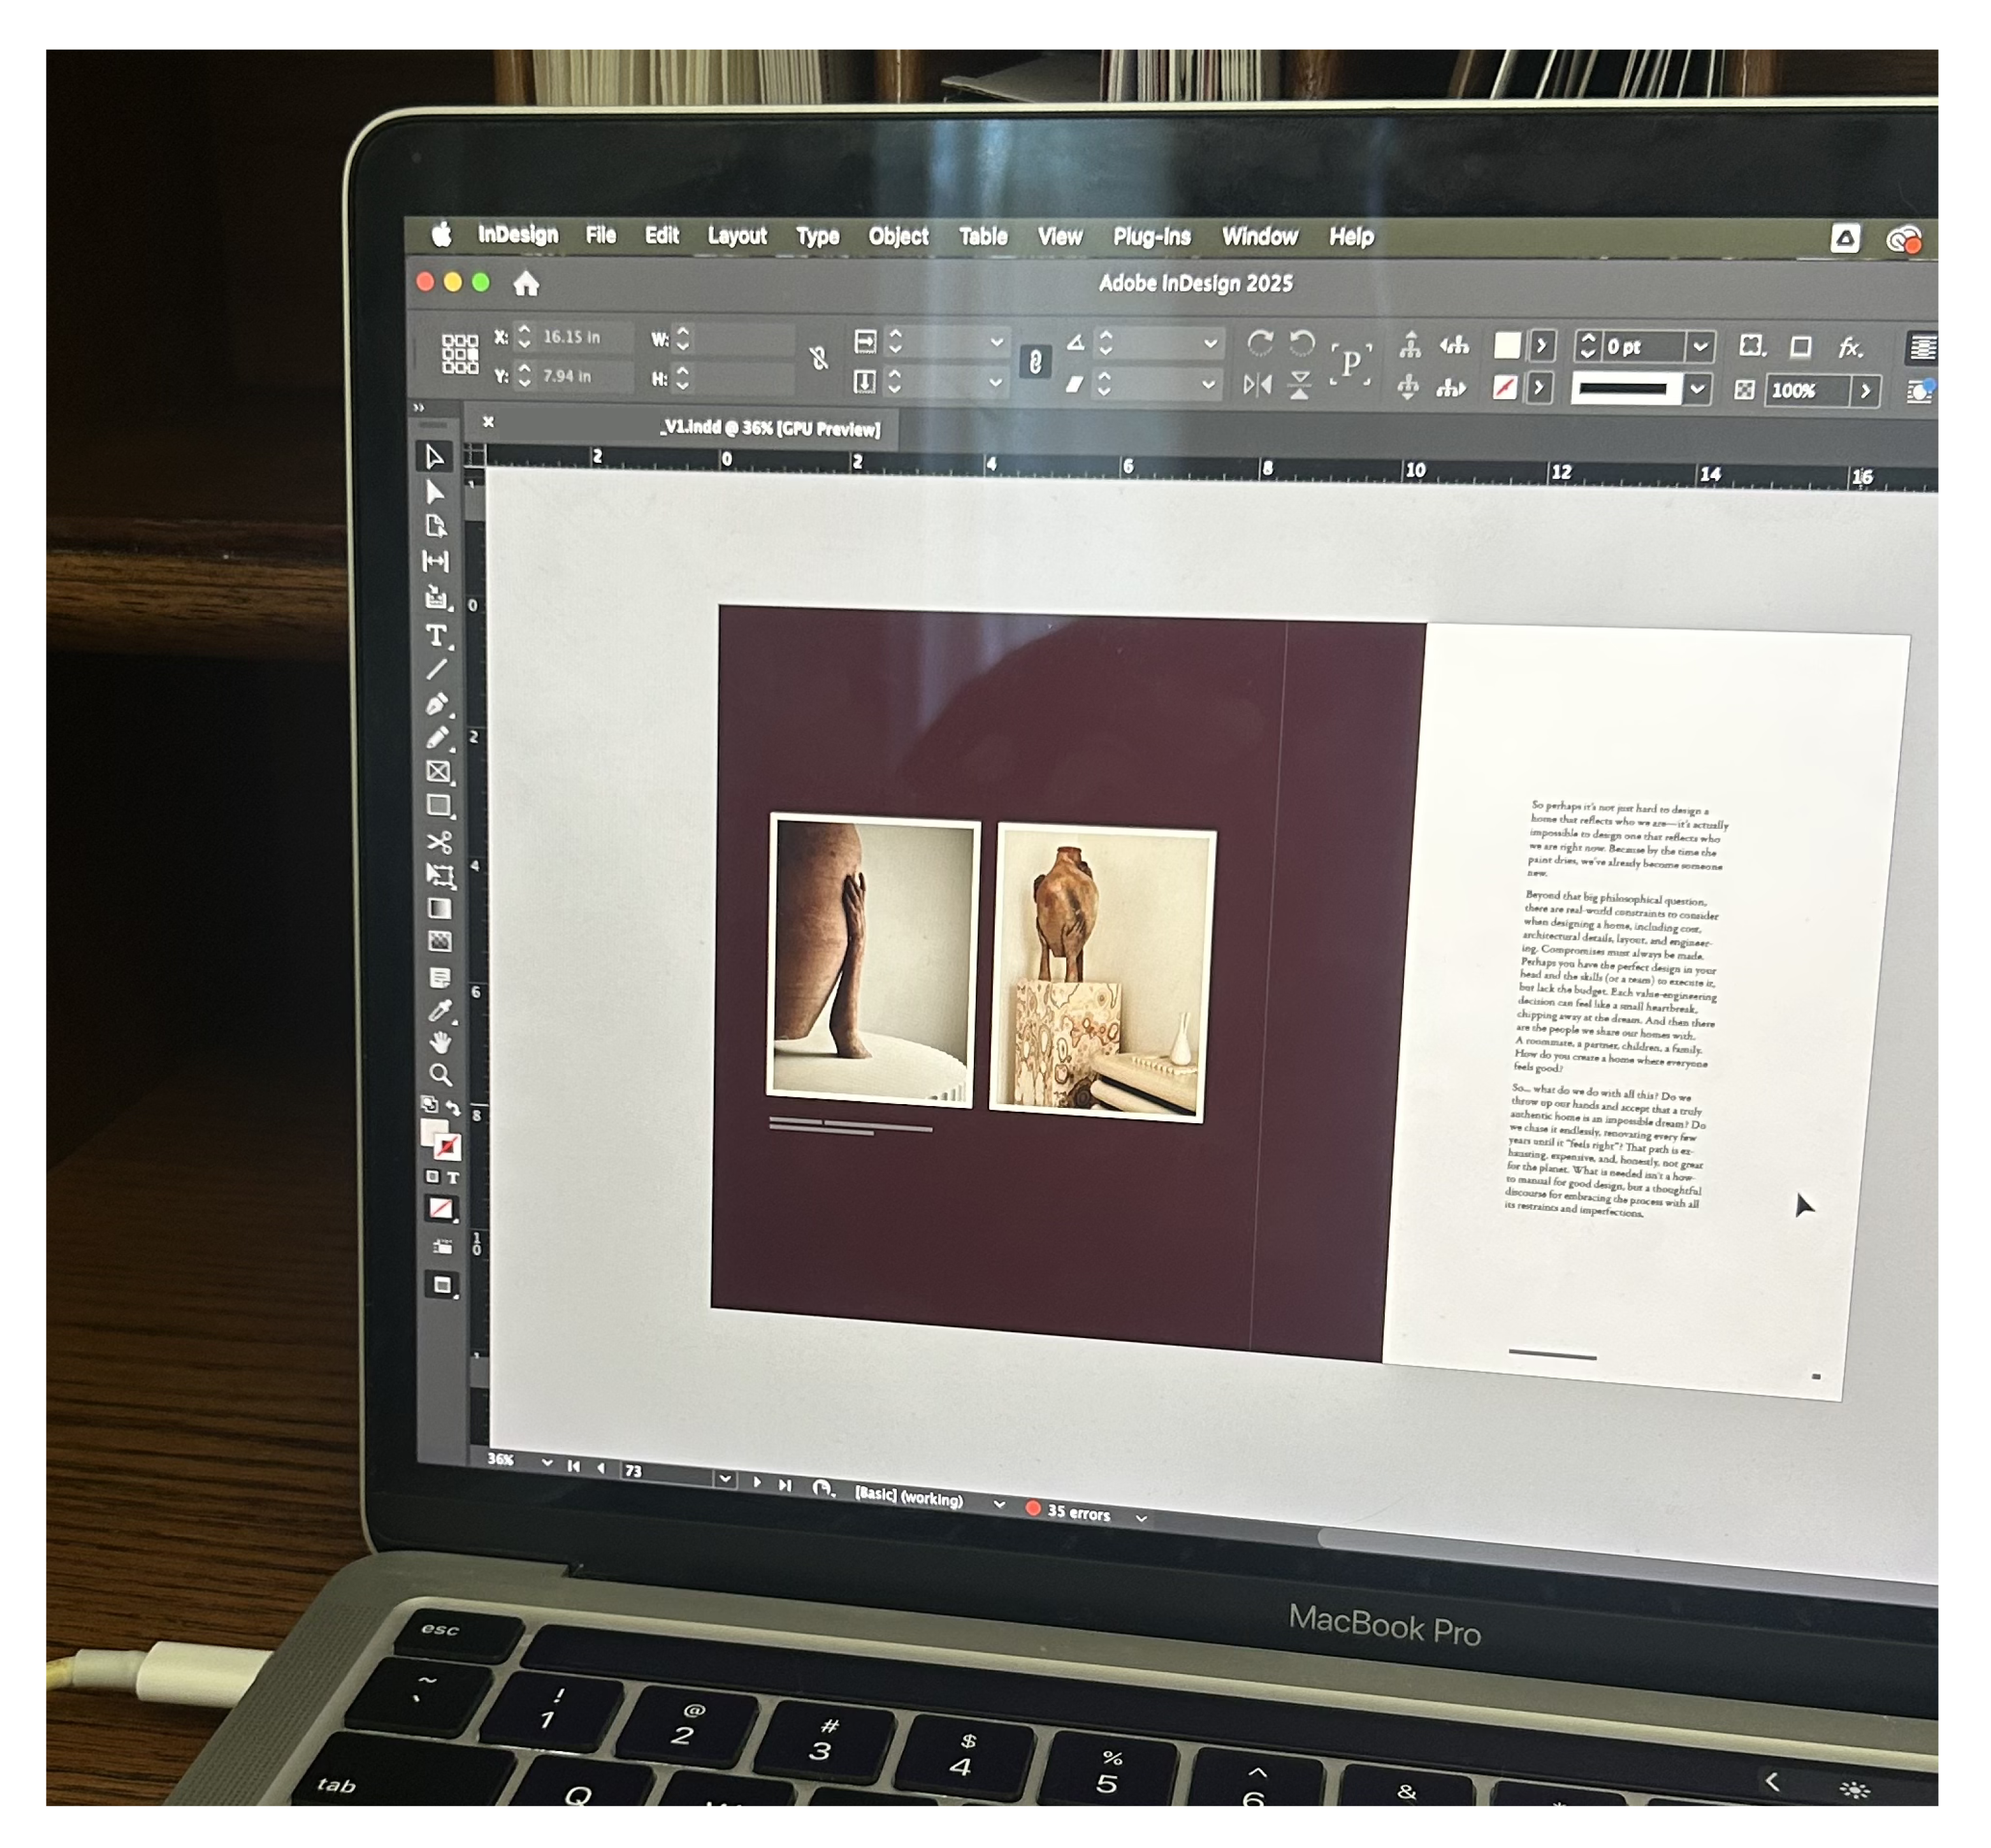The width and height of the screenshot is (1991, 1848).
Task: Open stroke weight dropdown next to 0 pt
Action: 1700,347
